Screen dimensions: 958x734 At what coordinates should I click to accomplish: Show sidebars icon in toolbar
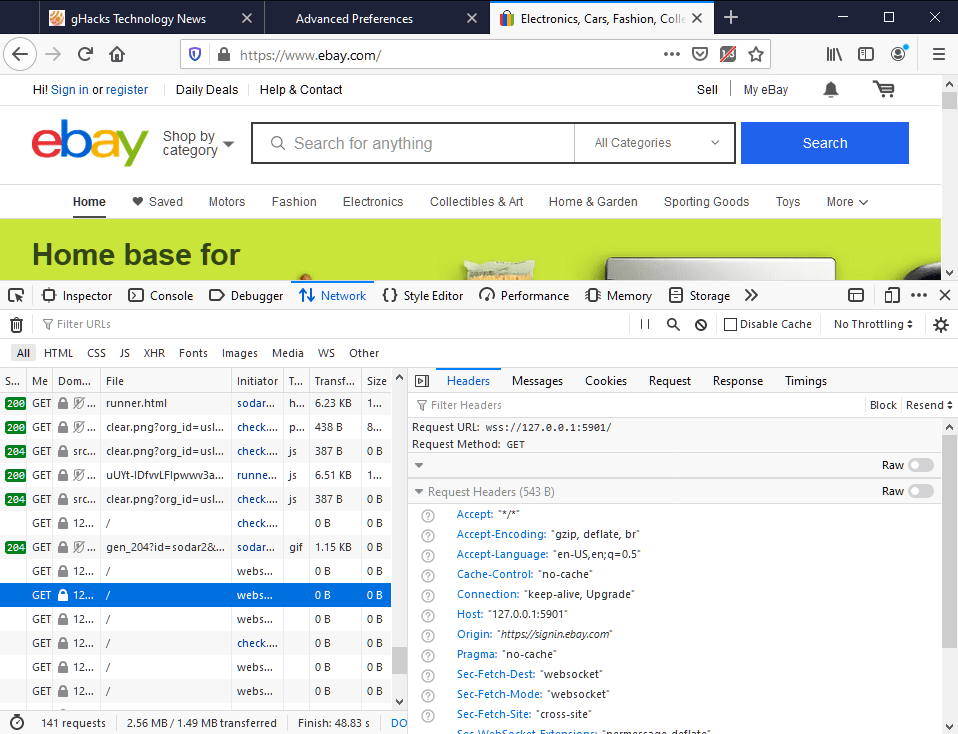pos(866,54)
